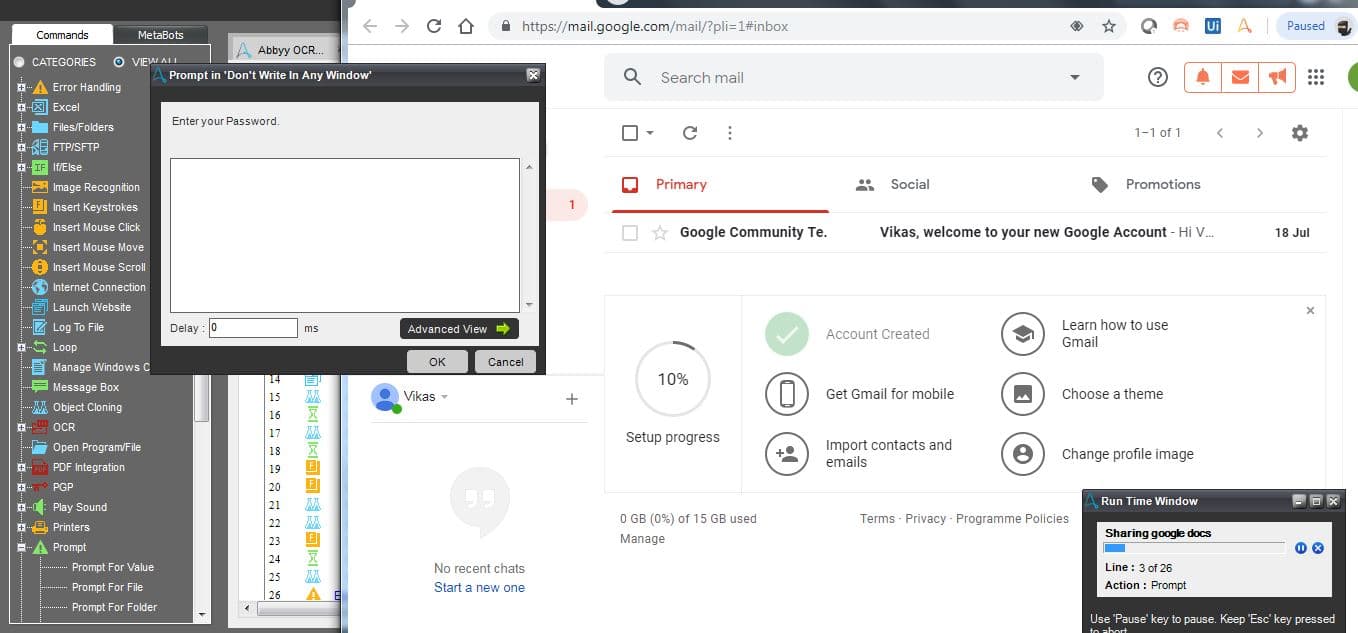This screenshot has height=633, width=1358.
Task: Refresh the Gmail inbox
Action: pyautogui.click(x=689, y=133)
